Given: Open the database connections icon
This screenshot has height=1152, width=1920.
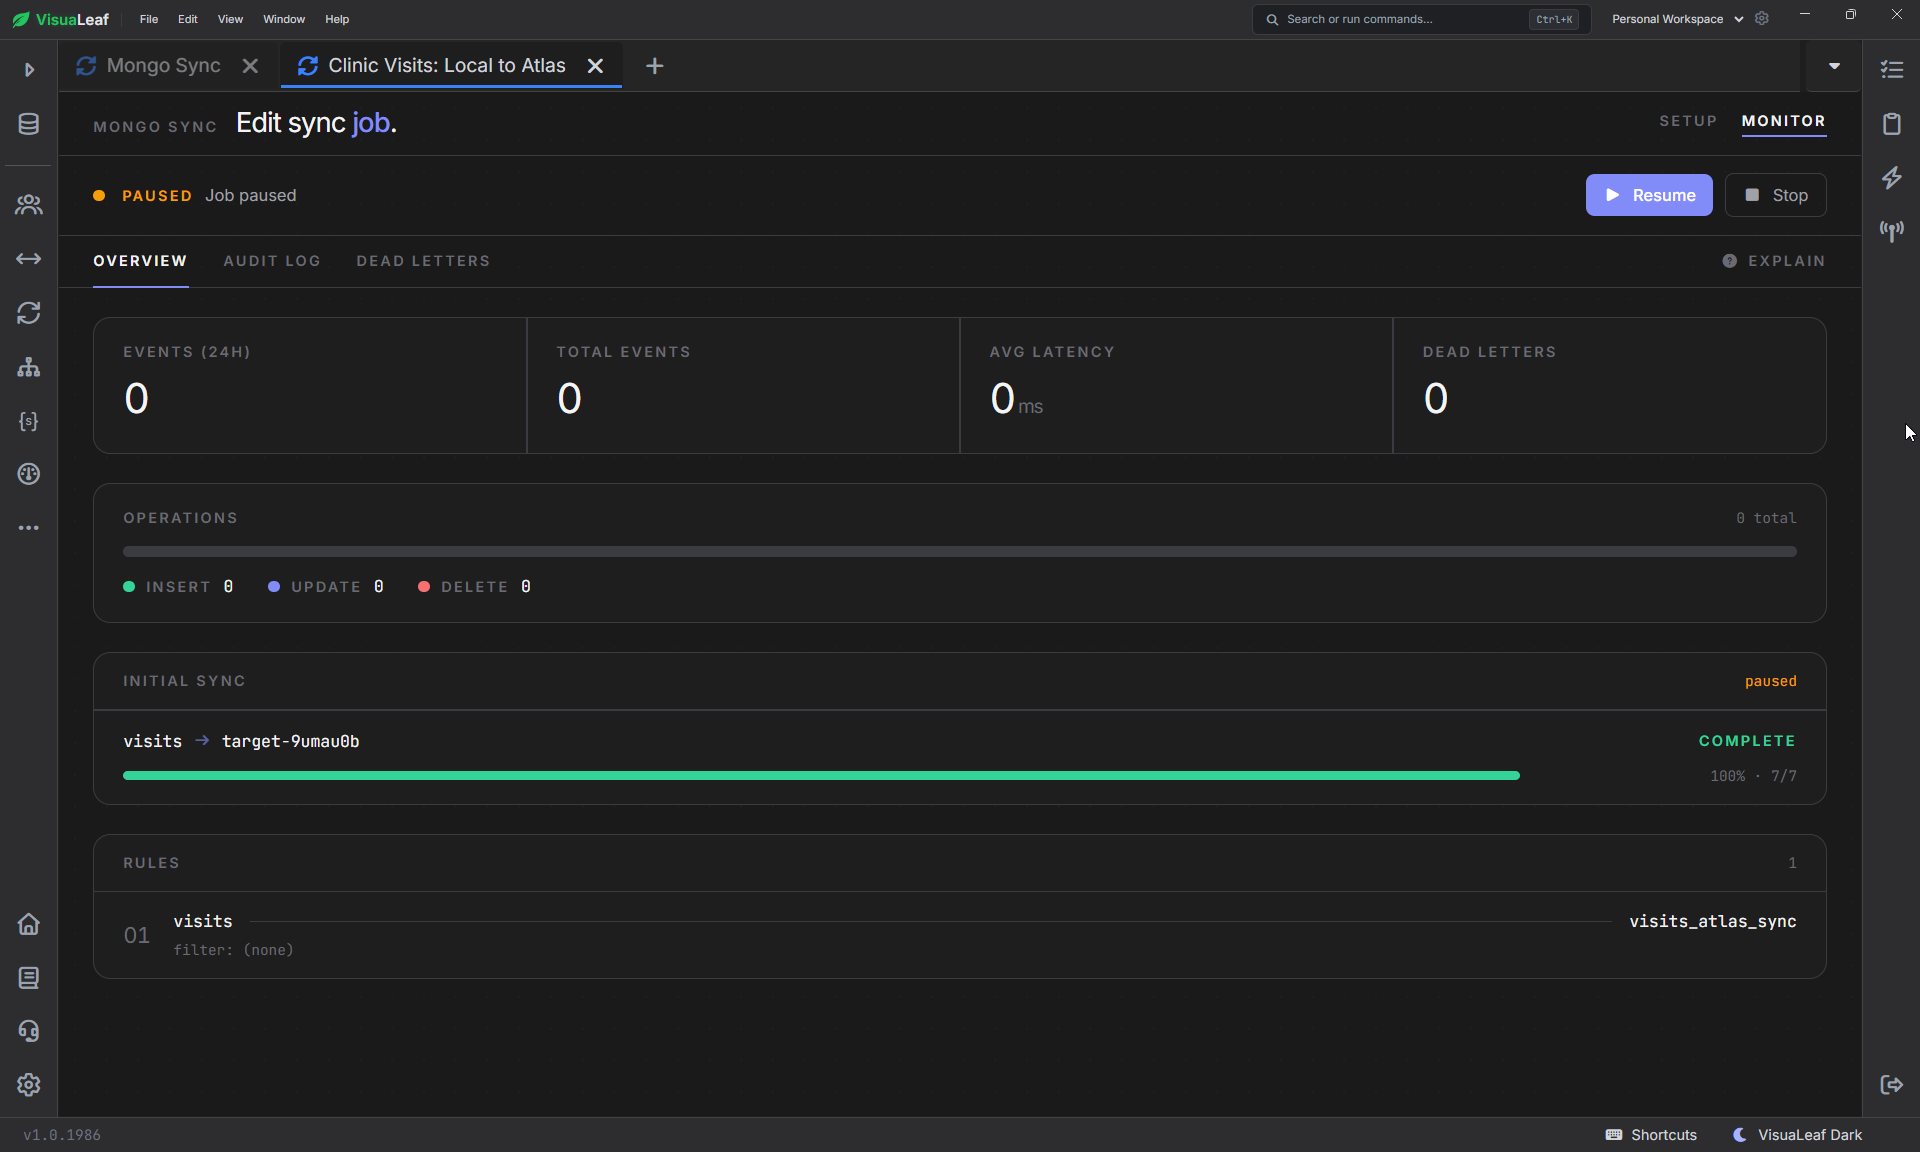Looking at the screenshot, I should click(x=29, y=124).
